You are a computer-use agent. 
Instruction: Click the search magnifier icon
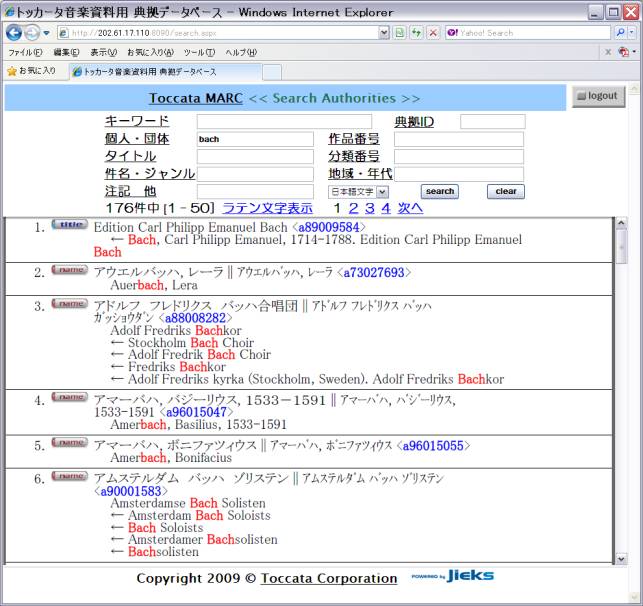click(620, 32)
